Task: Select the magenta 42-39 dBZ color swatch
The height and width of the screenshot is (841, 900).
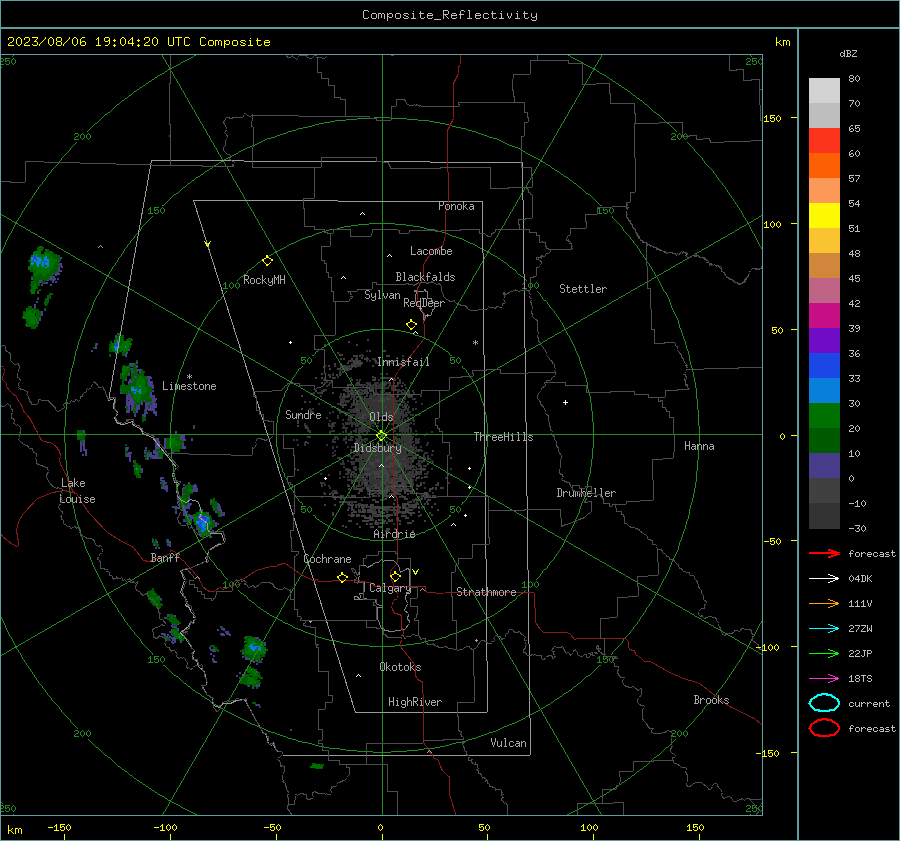Action: coord(824,315)
